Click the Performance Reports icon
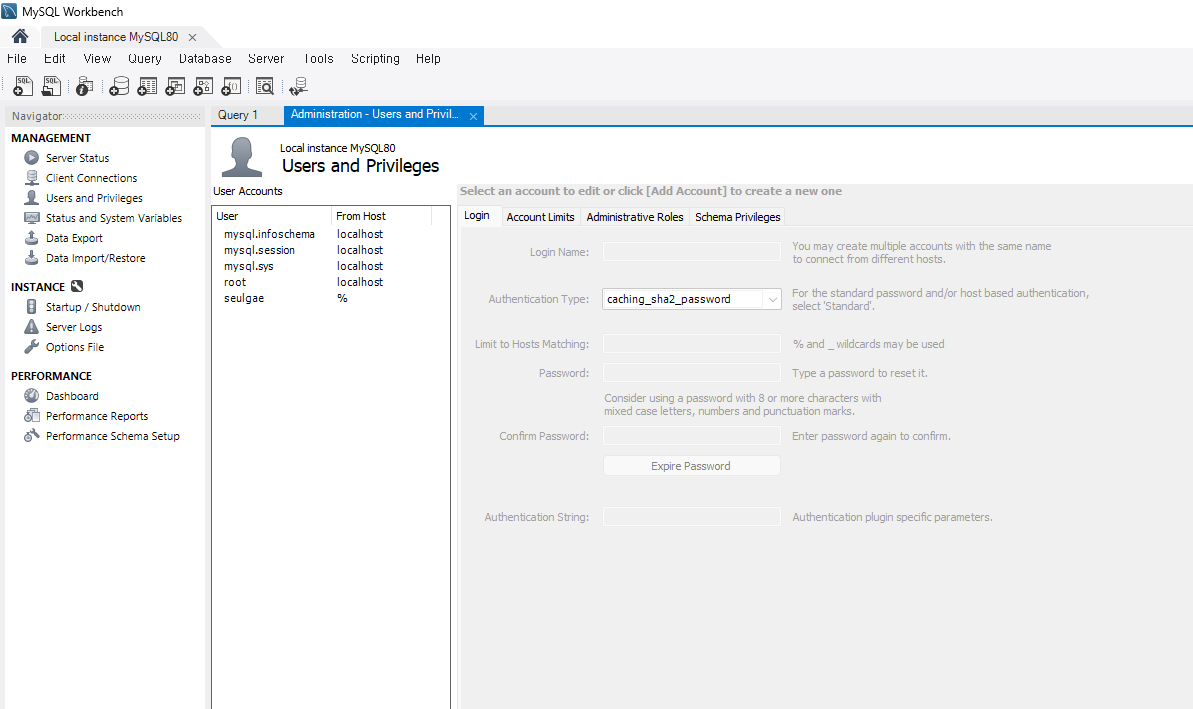This screenshot has width=1193, height=709. pos(31,415)
